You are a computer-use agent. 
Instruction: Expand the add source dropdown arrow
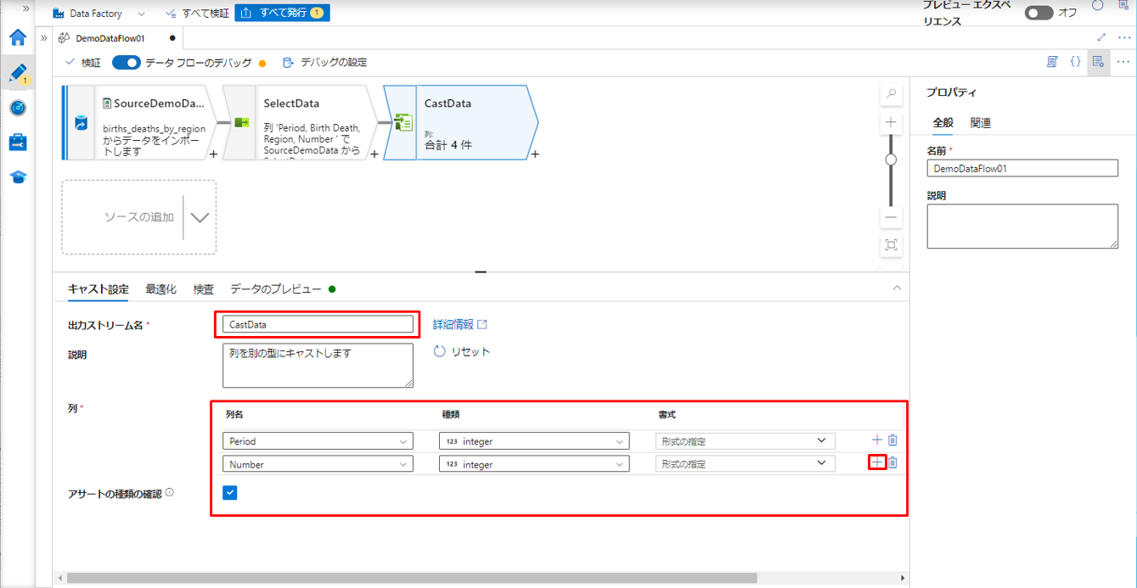[x=200, y=218]
